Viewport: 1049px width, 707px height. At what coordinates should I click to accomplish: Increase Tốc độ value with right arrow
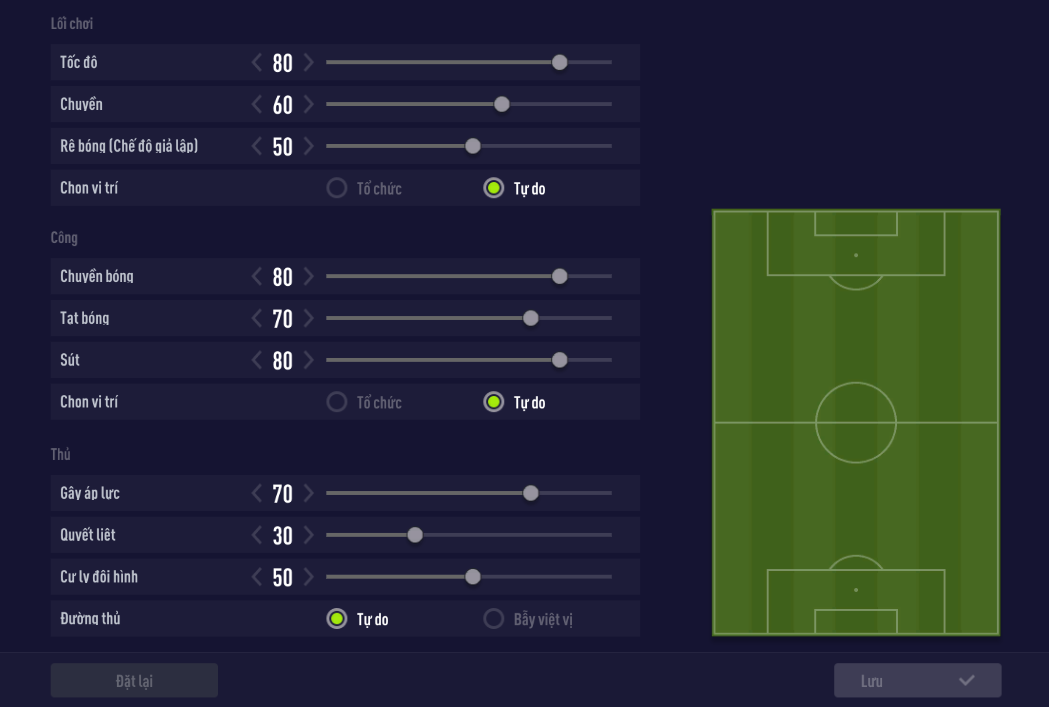pyautogui.click(x=308, y=63)
